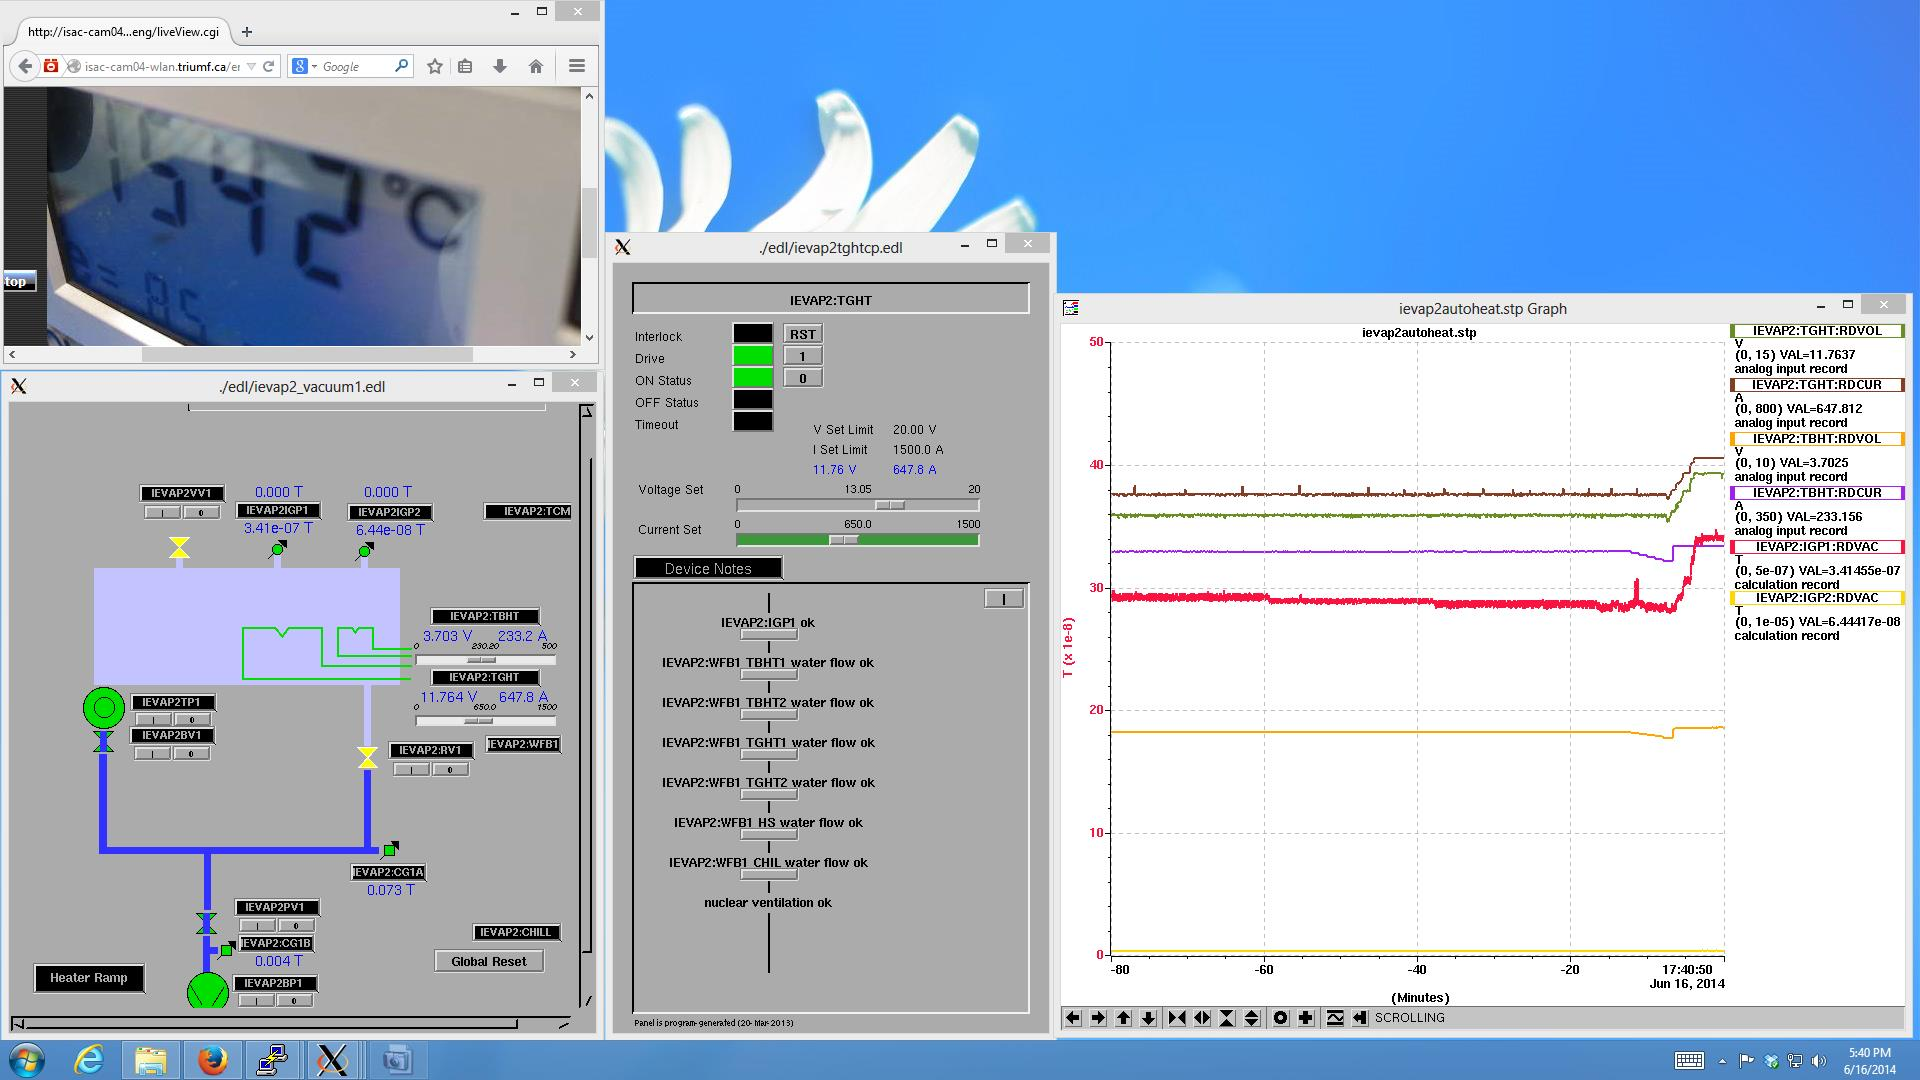Open the IEVAP2:TGHT device panel in vacuum window

click(485, 677)
